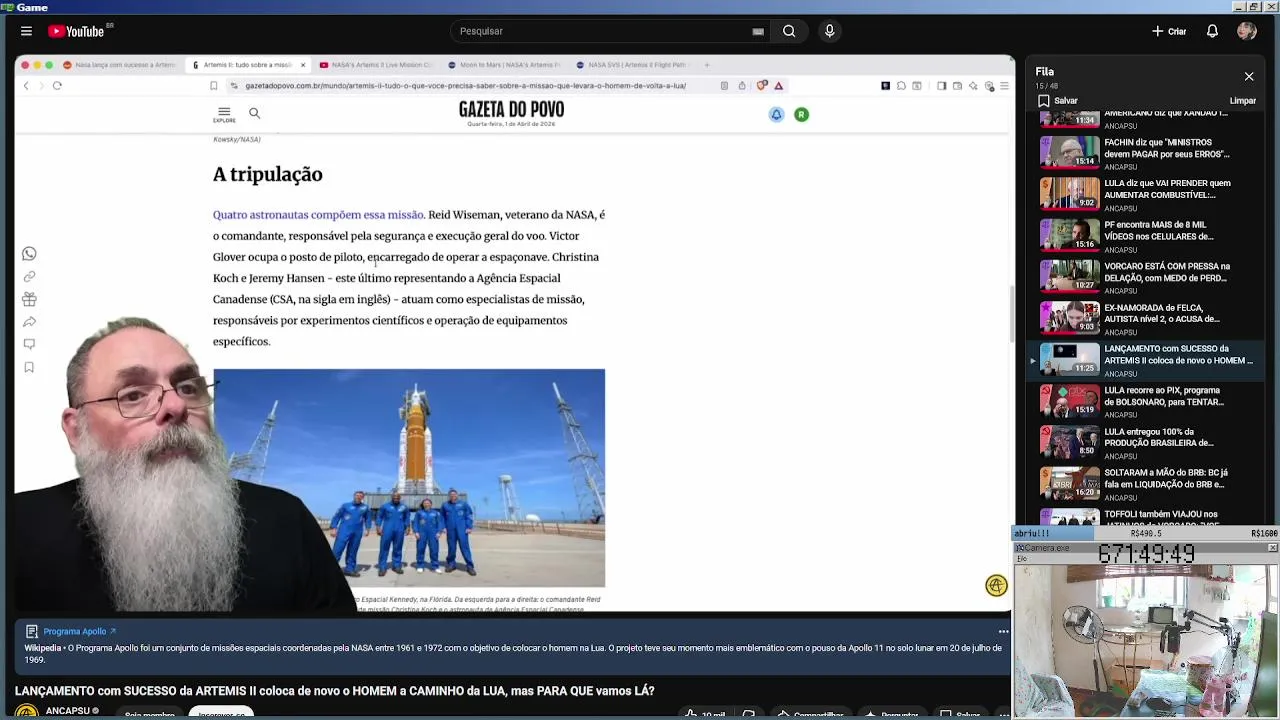Open the YouTube guide hamburger menu

[x=26, y=31]
